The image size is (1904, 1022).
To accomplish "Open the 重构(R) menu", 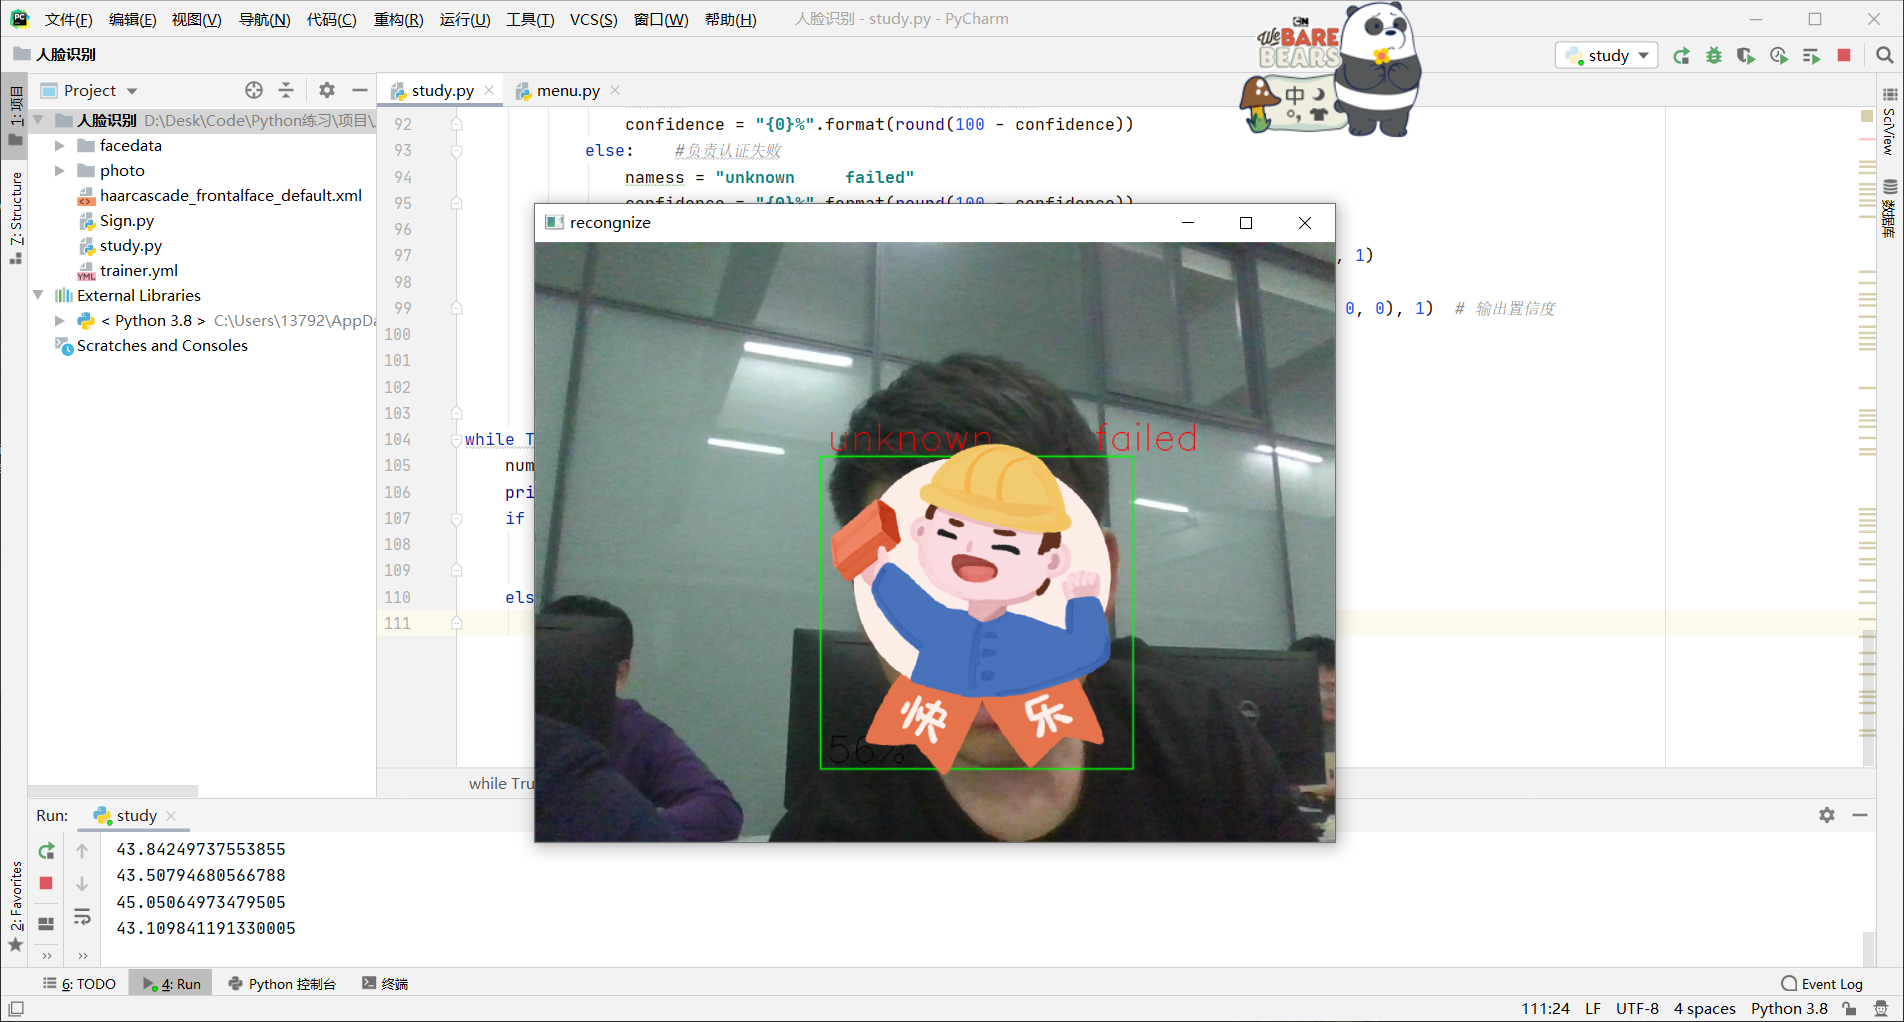I will (x=398, y=19).
